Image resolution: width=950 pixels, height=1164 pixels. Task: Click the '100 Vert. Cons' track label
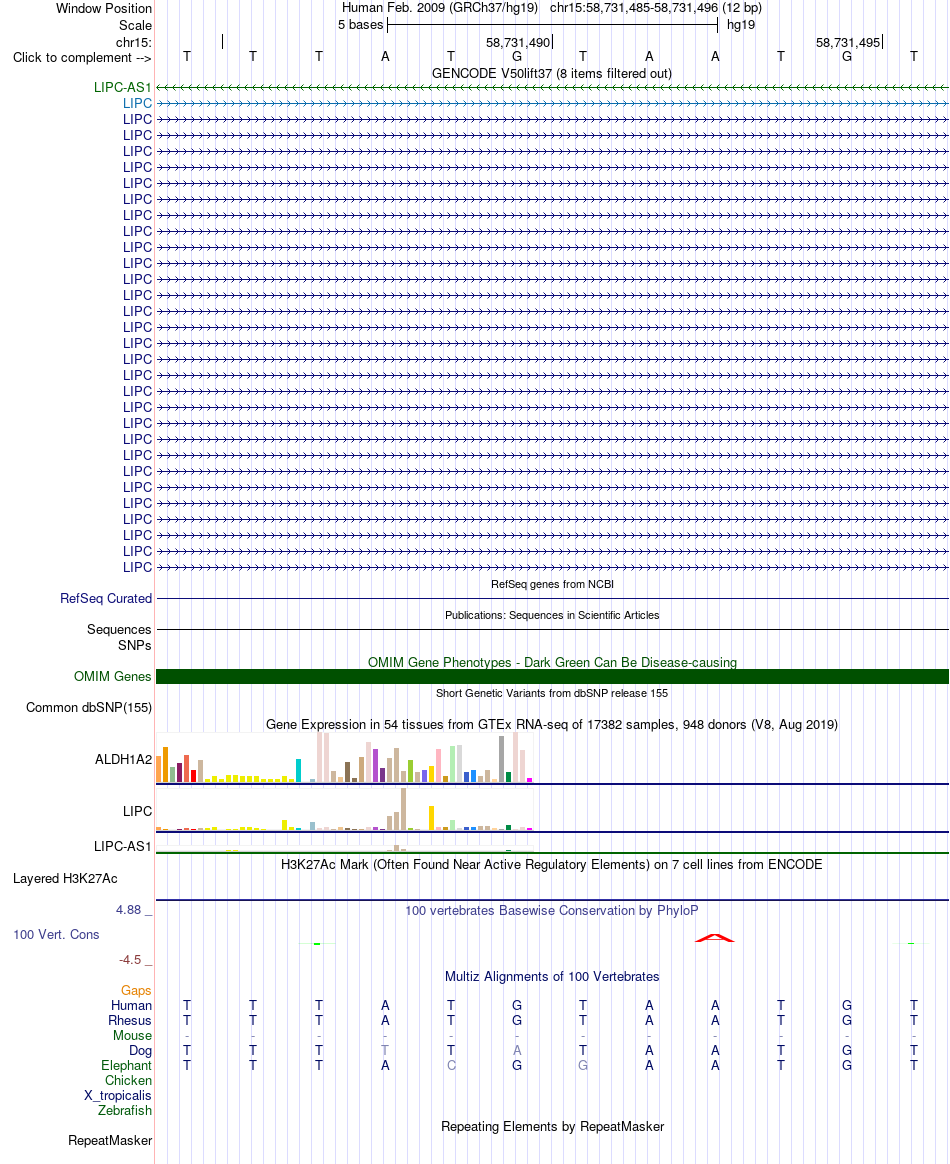56,935
